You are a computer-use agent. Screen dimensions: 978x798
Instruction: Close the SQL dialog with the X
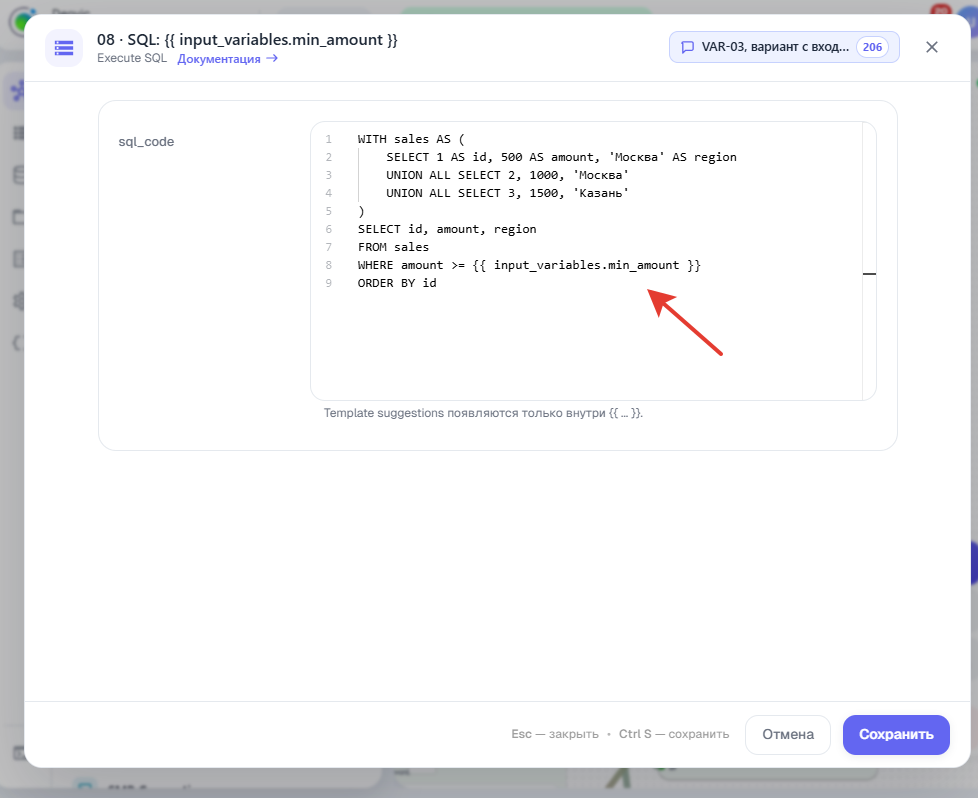point(932,47)
